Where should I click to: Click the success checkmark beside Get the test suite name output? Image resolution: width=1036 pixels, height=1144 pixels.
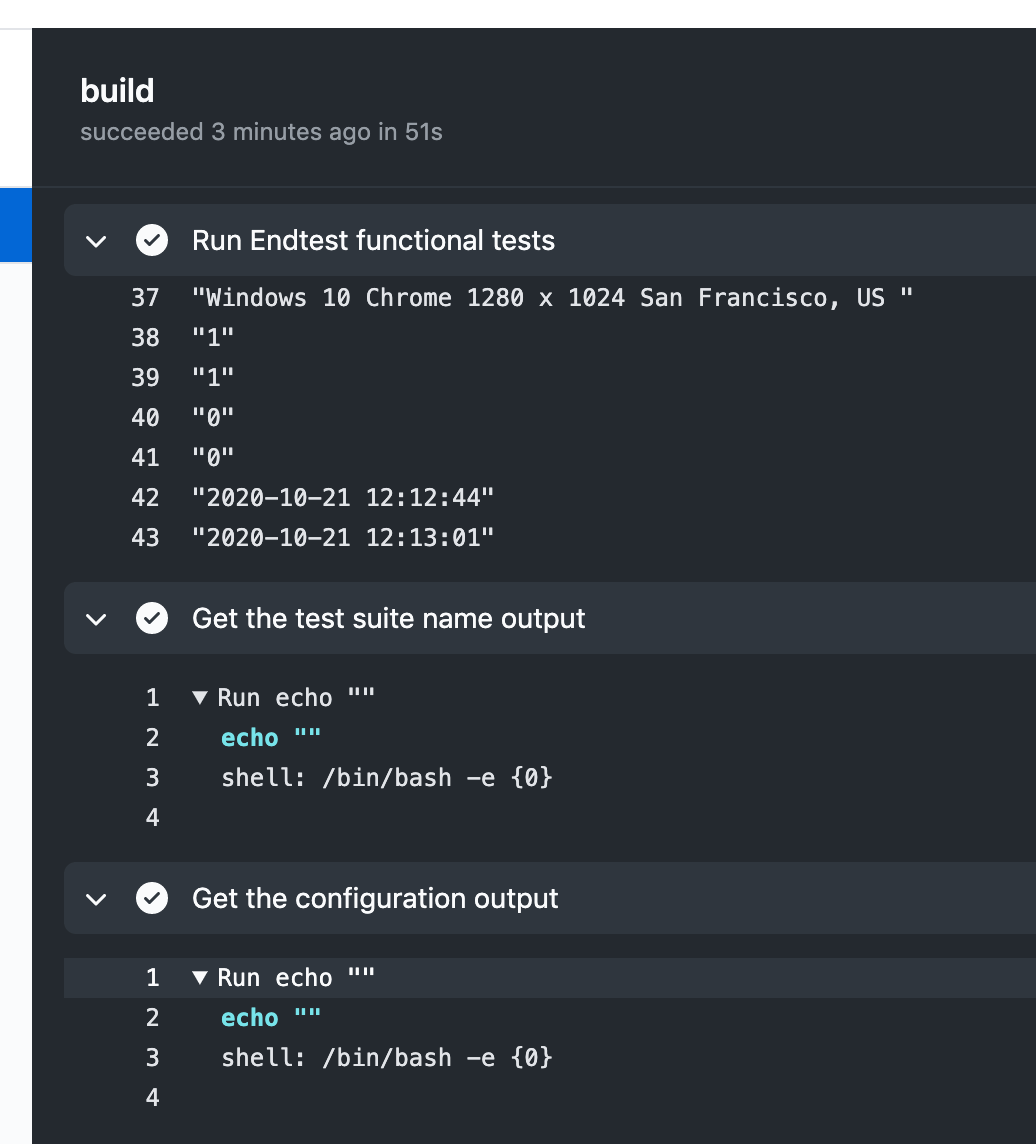click(152, 618)
